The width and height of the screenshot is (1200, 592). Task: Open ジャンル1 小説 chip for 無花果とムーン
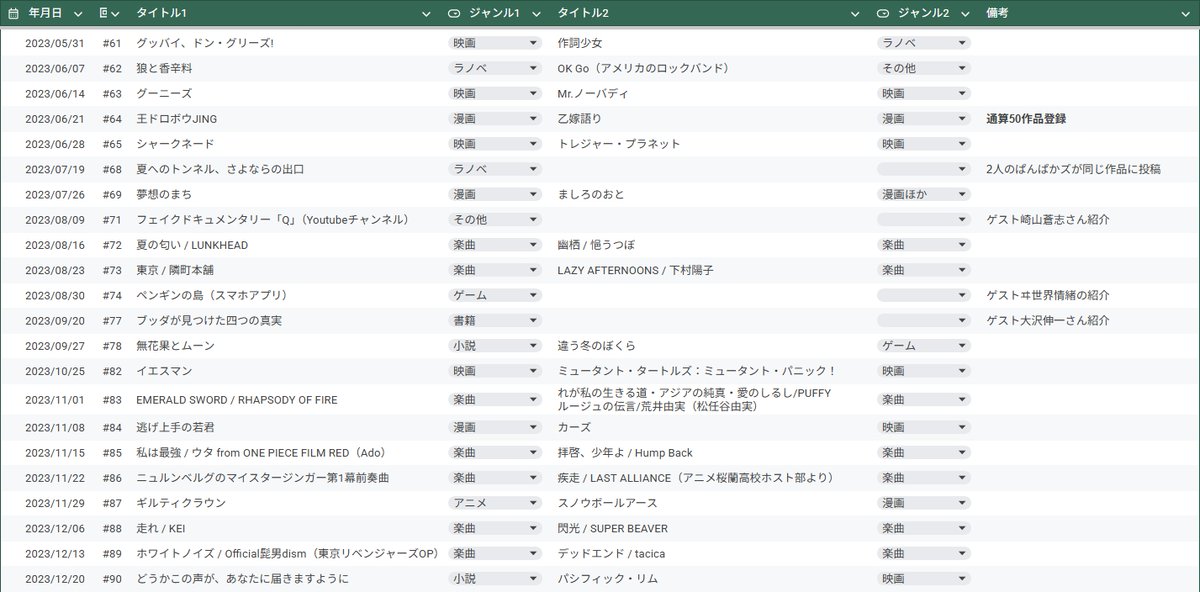point(494,345)
